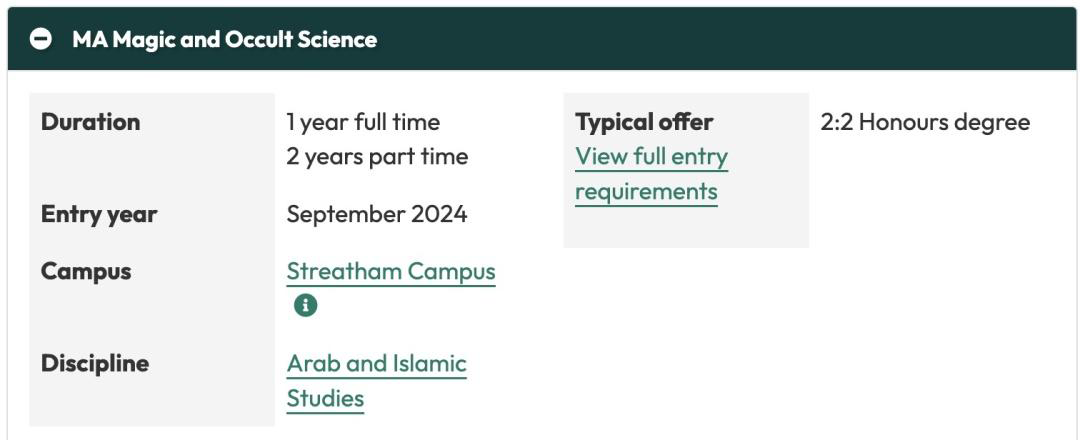
Task: Collapse the MA Magic and Occult Science section
Action: click(41, 39)
